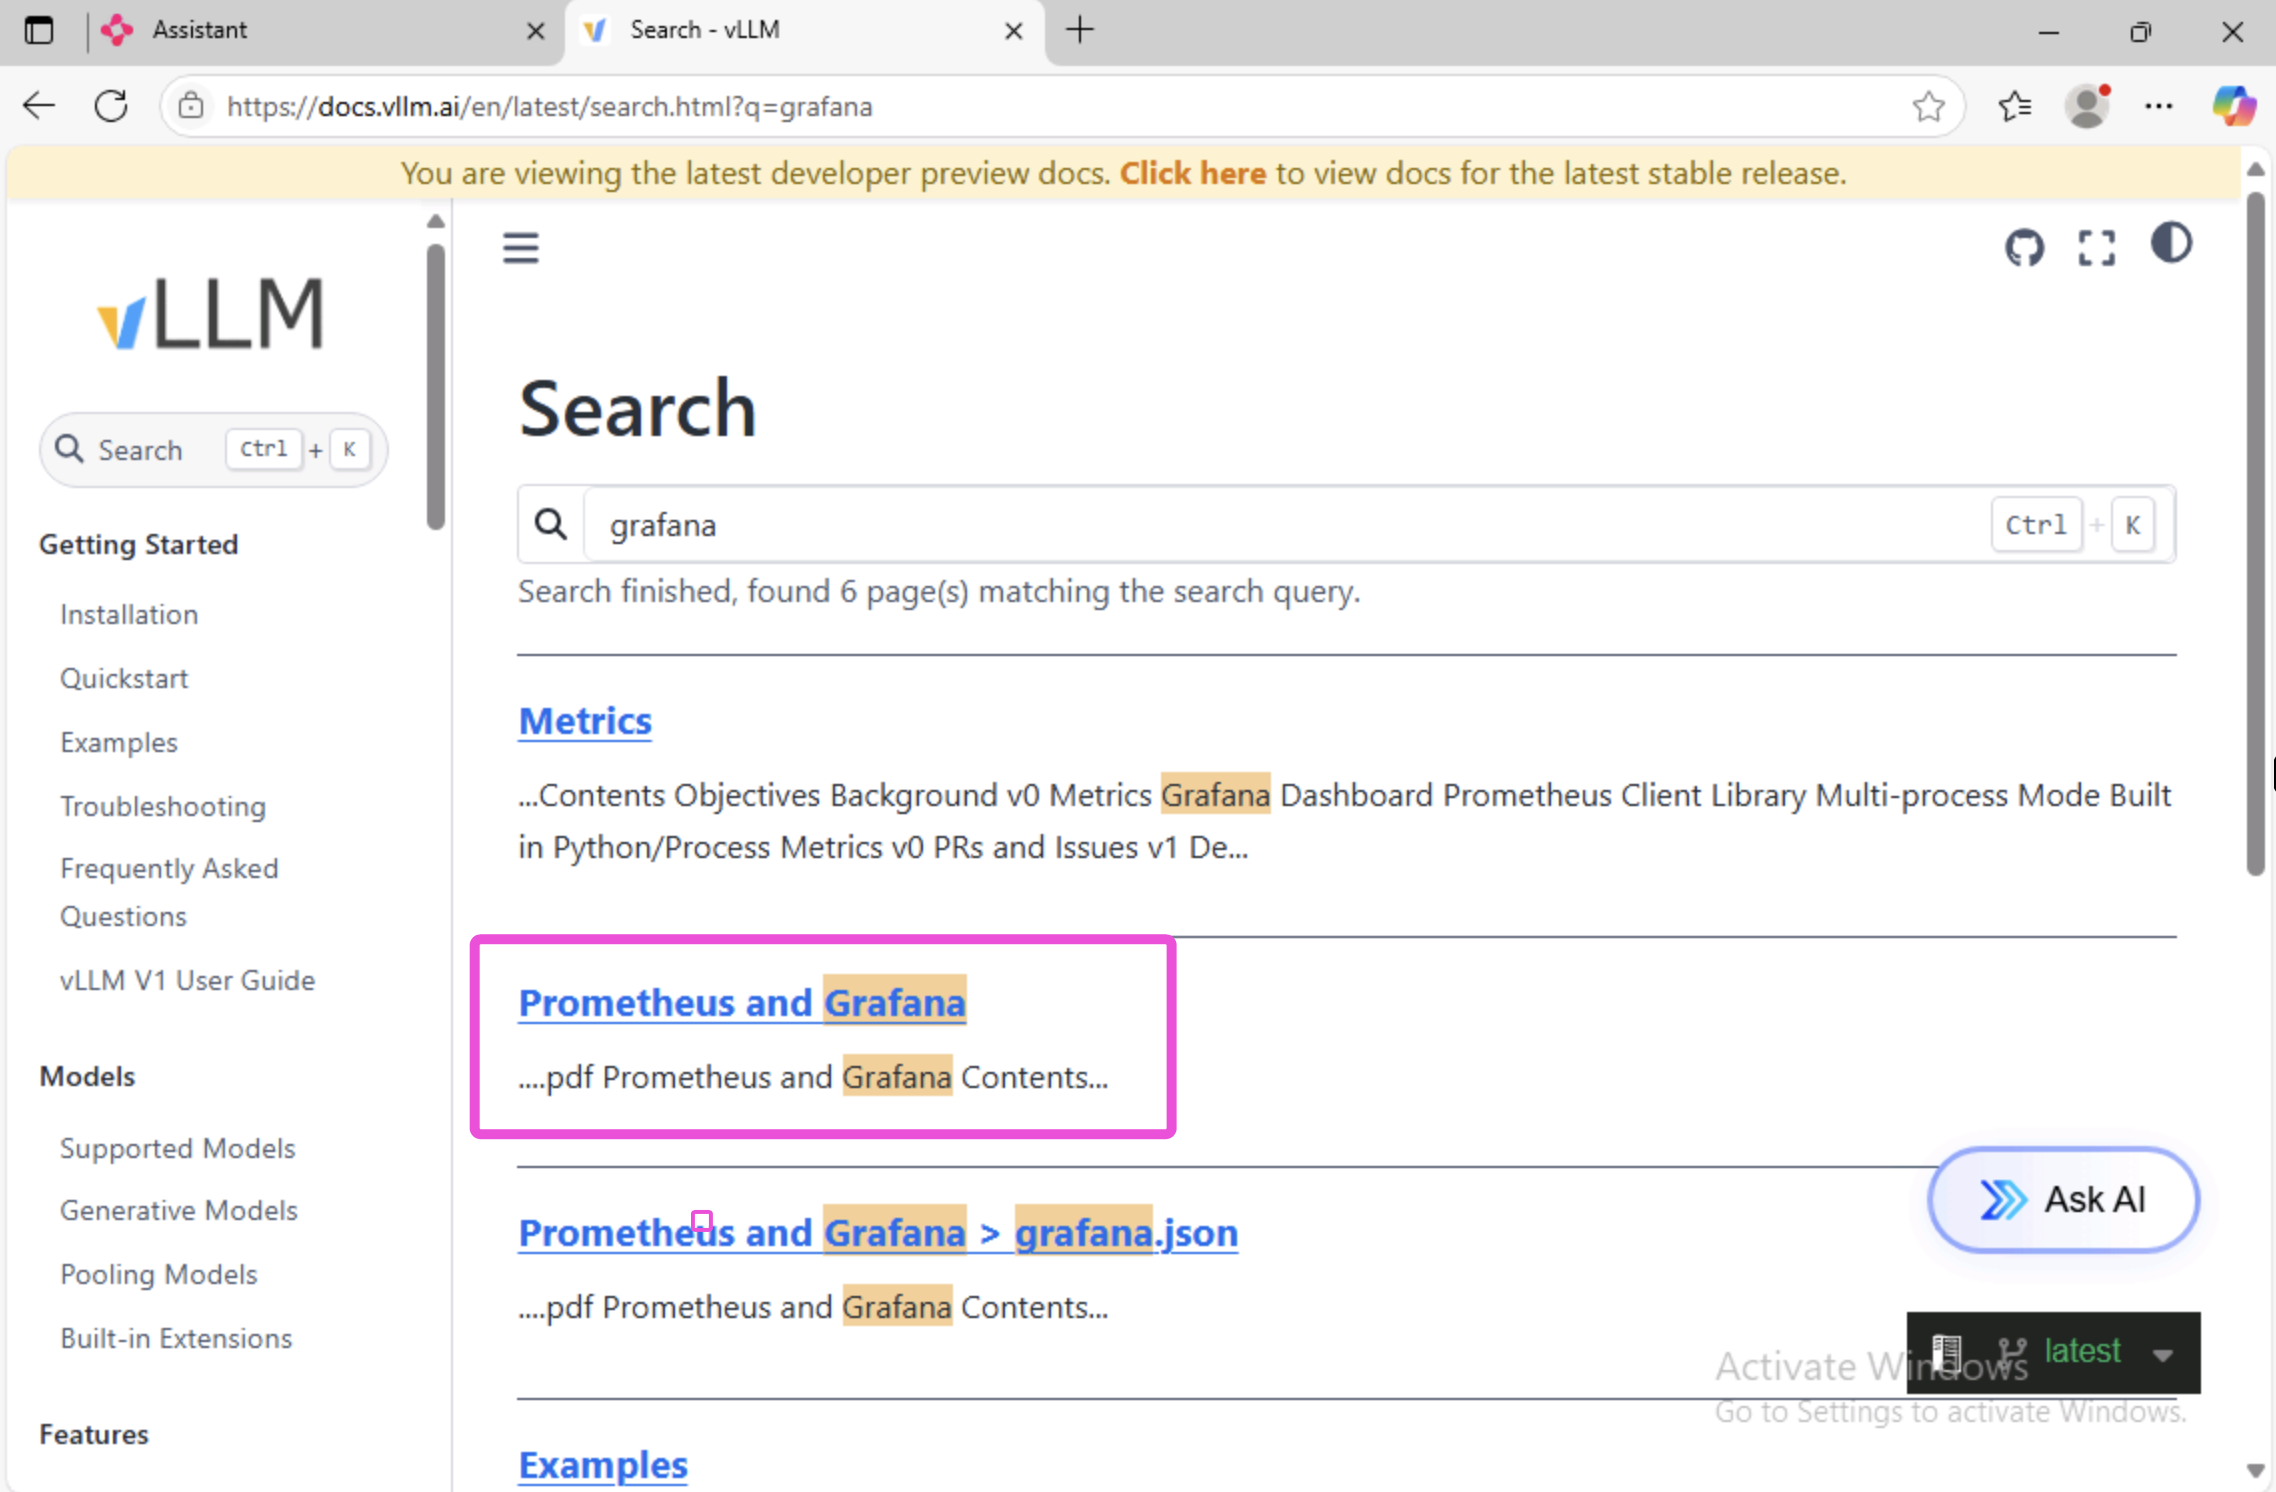Open the favorites list icon
Image resolution: width=2276 pixels, height=1492 pixels.
(2015, 106)
